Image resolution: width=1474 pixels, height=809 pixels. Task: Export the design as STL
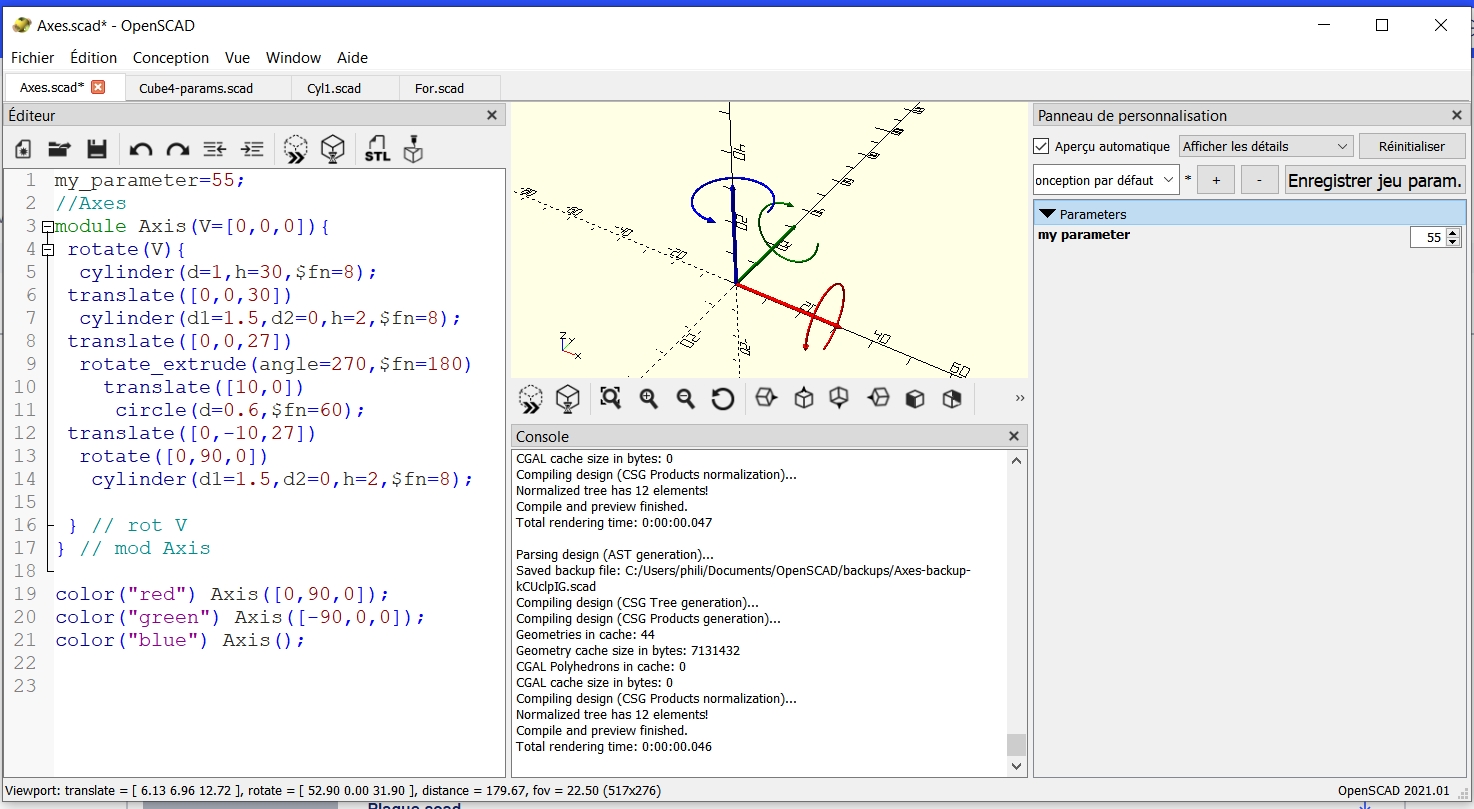tap(377, 149)
